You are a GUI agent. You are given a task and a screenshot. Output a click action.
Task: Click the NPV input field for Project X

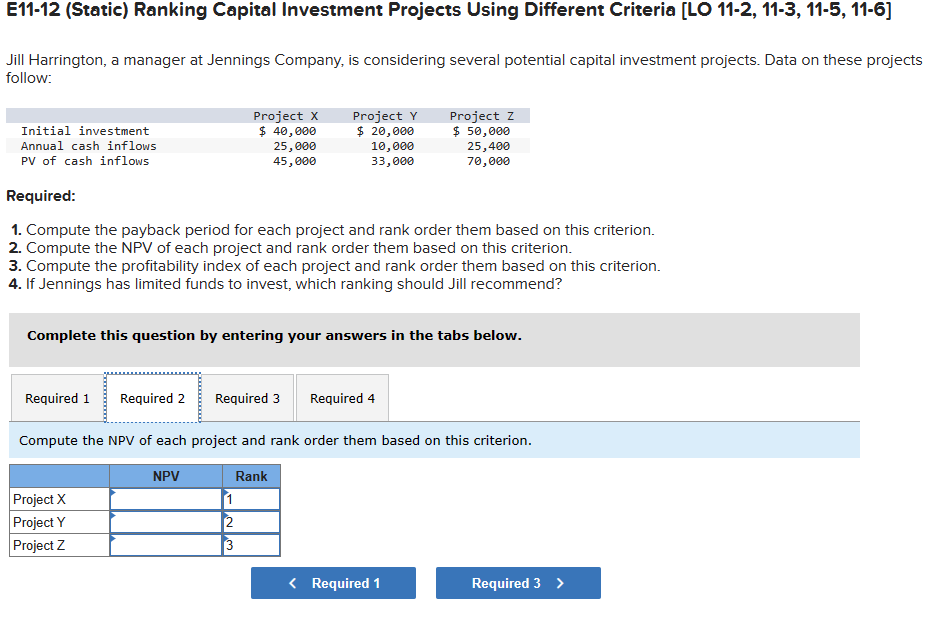[167, 499]
